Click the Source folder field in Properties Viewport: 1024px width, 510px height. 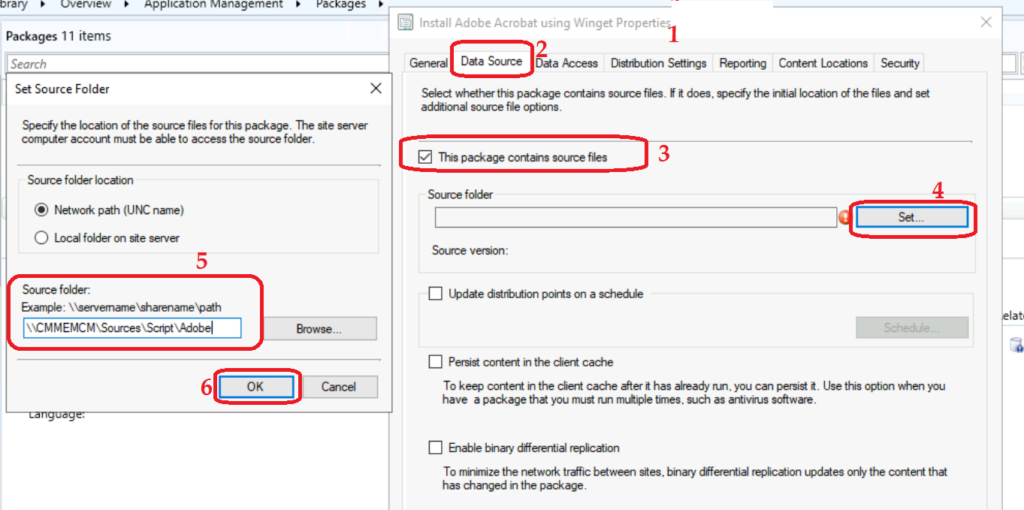(635, 218)
